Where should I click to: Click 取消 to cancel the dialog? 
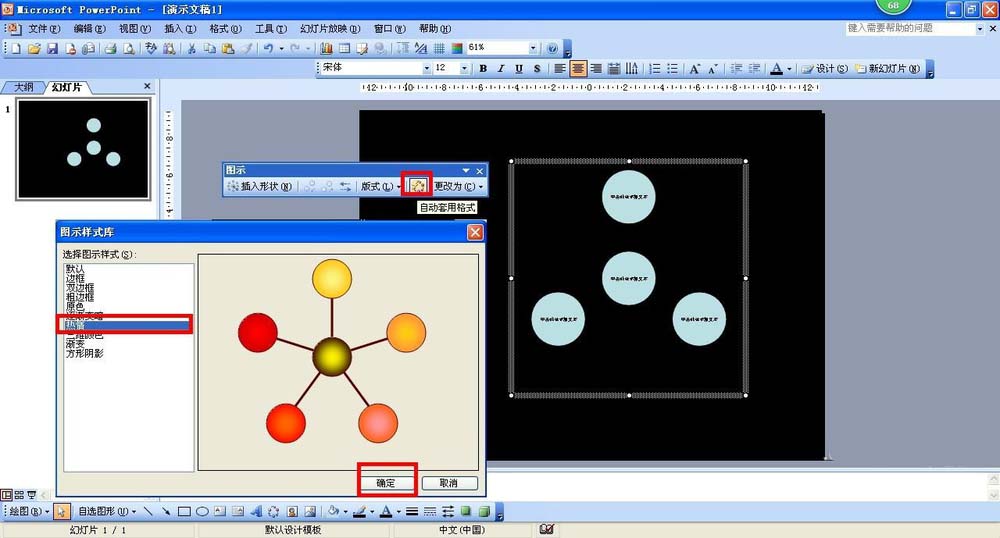(x=449, y=483)
